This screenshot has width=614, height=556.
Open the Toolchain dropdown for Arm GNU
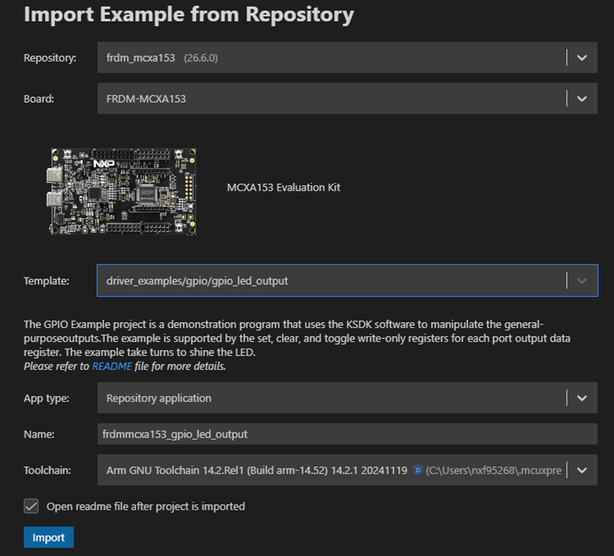[x=347, y=470]
